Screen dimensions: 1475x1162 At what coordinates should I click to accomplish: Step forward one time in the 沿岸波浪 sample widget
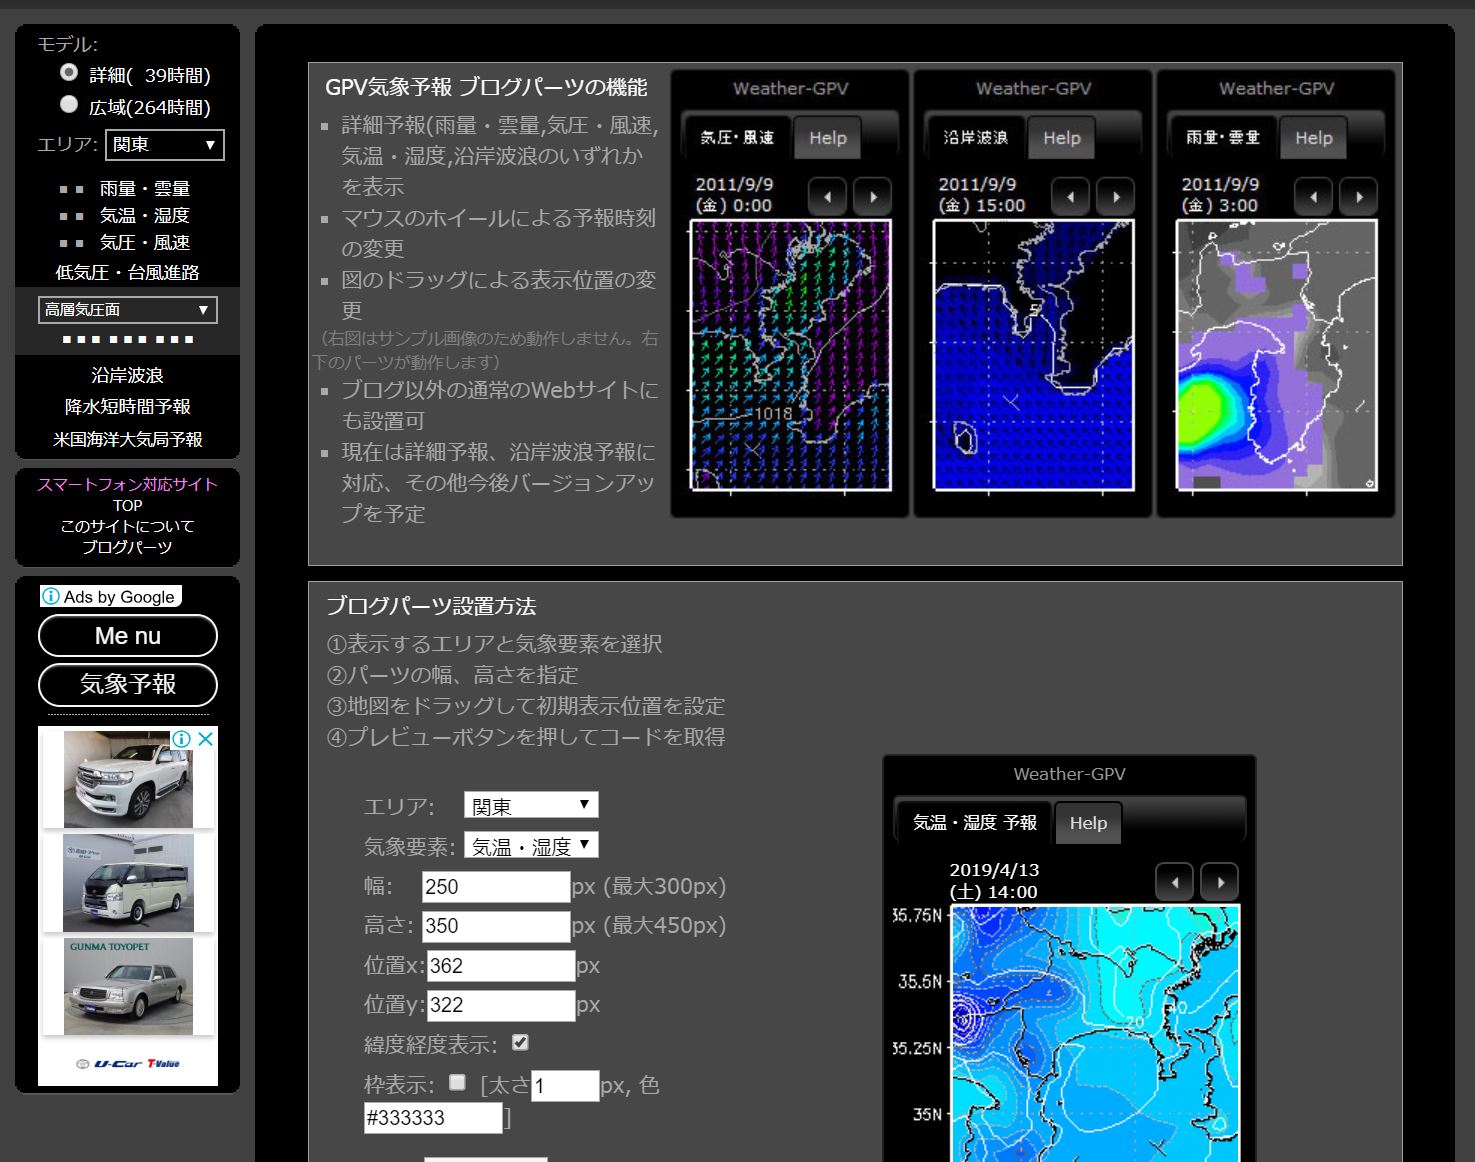[x=1116, y=197]
